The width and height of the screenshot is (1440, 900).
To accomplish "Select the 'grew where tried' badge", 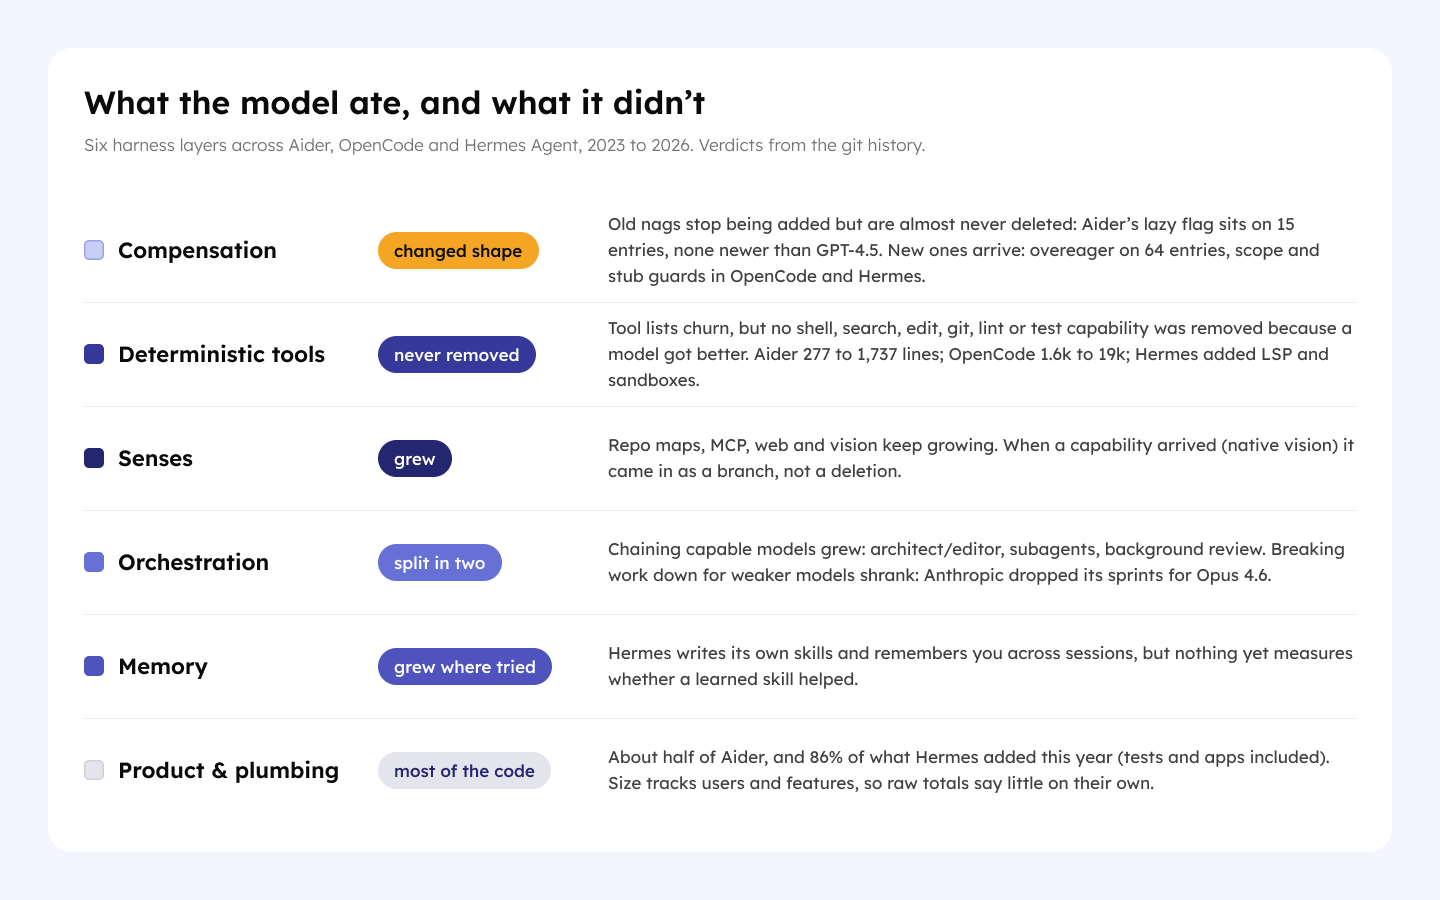I will coord(465,667).
